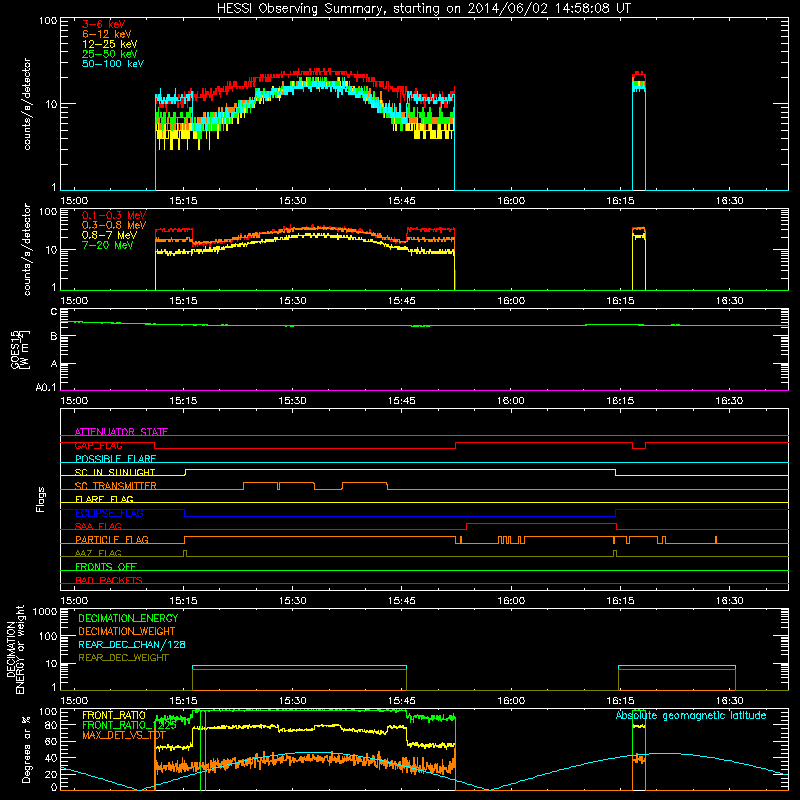
Task: Click the FRONTS_OFF flag label
Action: pos(106,567)
